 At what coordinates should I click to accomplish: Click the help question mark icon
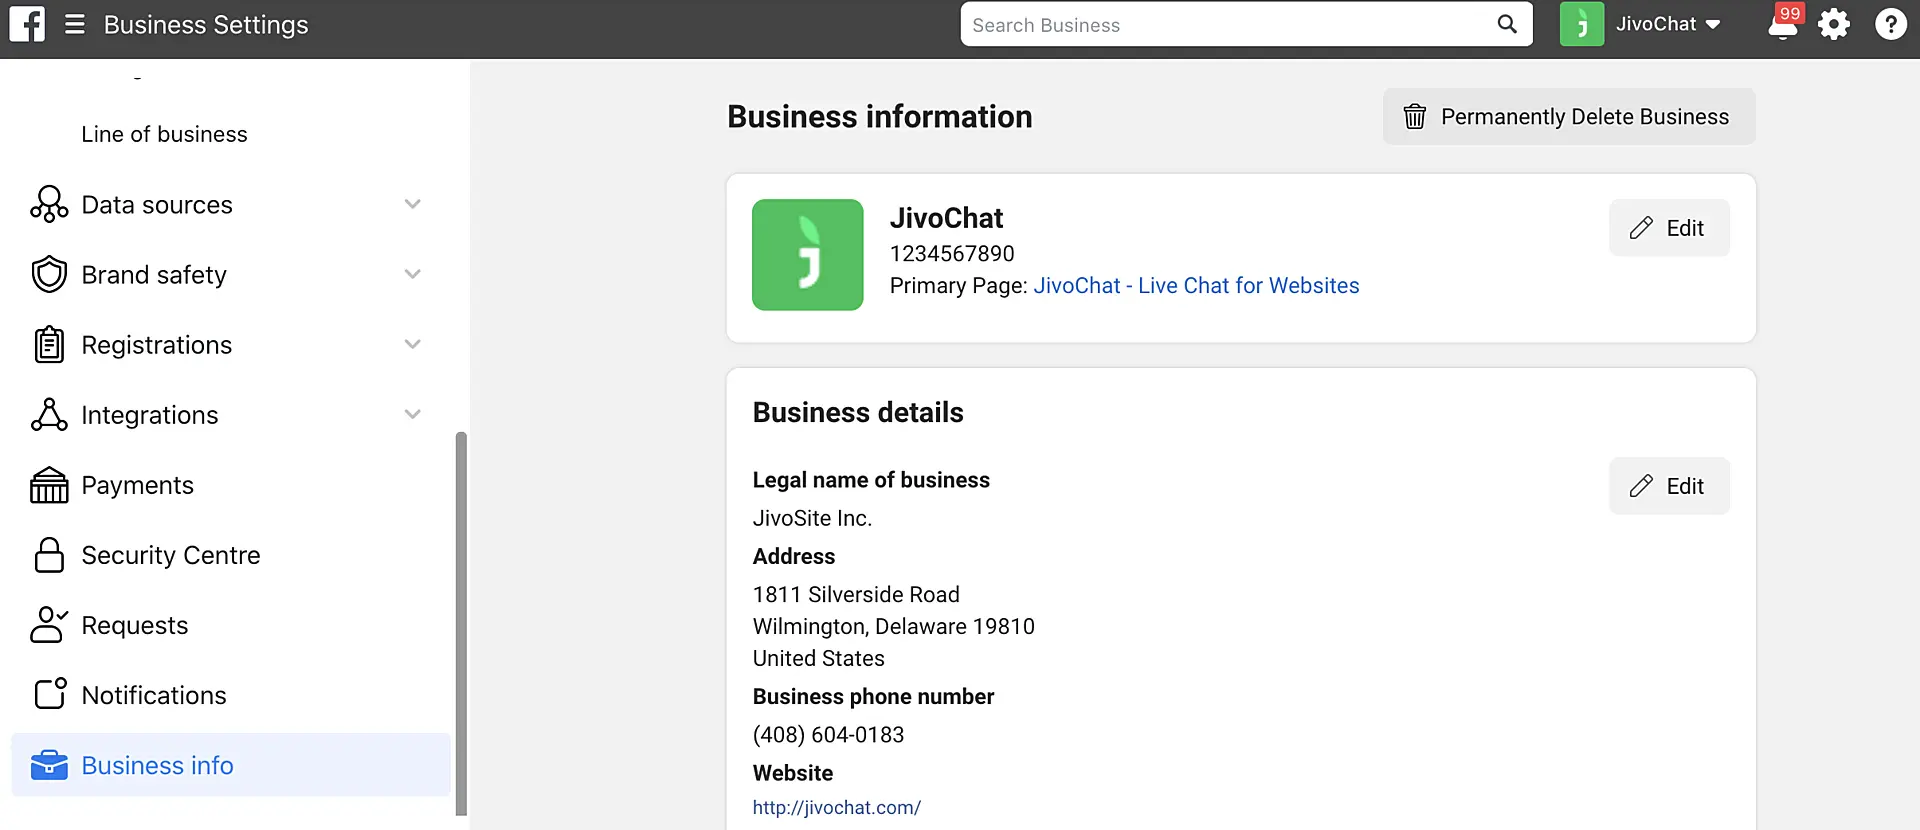tap(1890, 24)
